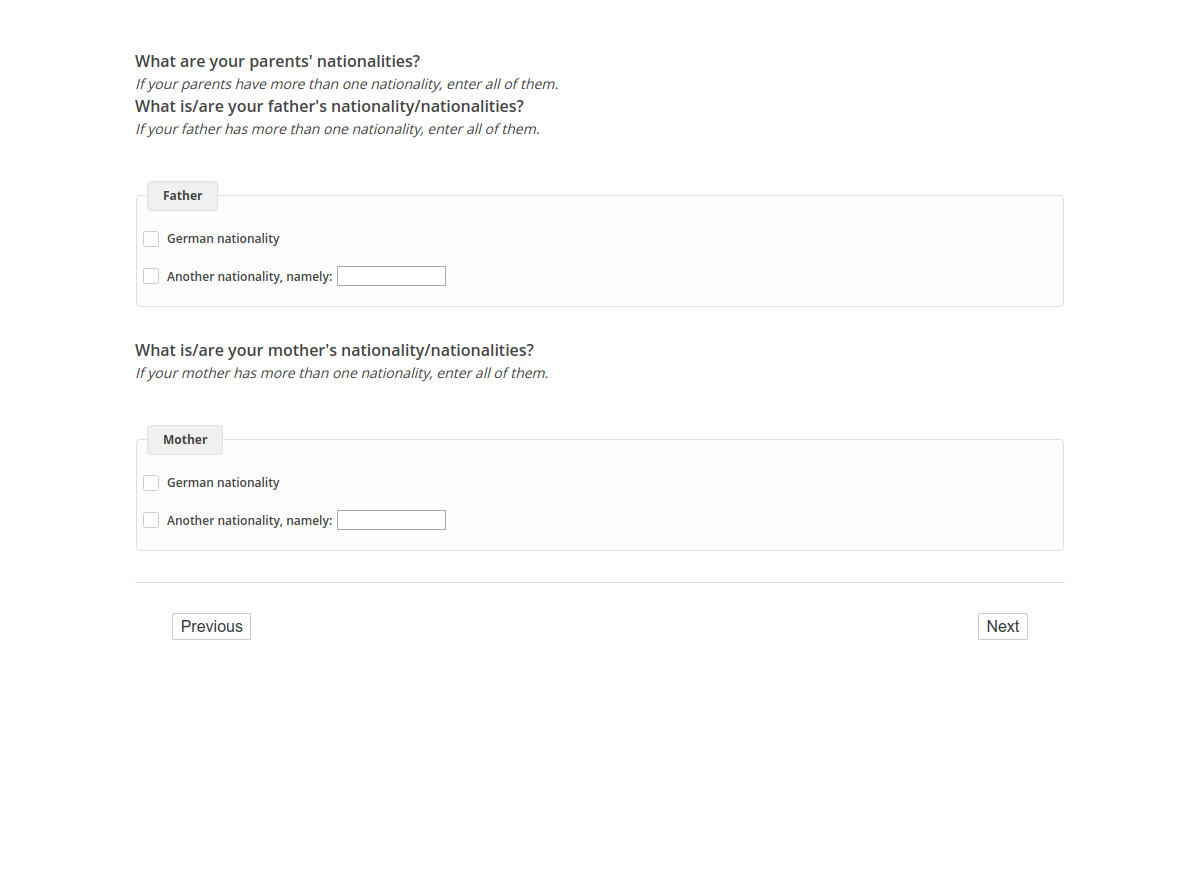Click the italic hint about mother's nationalities
The image size is (1200, 882).
pyautogui.click(x=341, y=373)
